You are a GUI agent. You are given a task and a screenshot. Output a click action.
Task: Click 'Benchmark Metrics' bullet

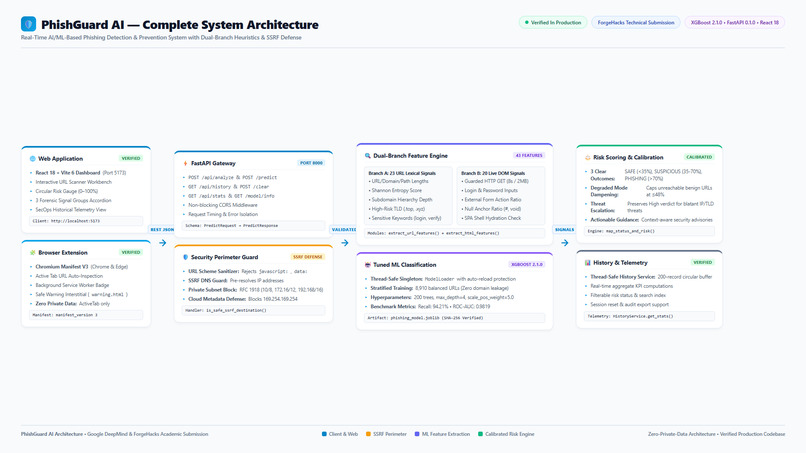[x=430, y=307]
